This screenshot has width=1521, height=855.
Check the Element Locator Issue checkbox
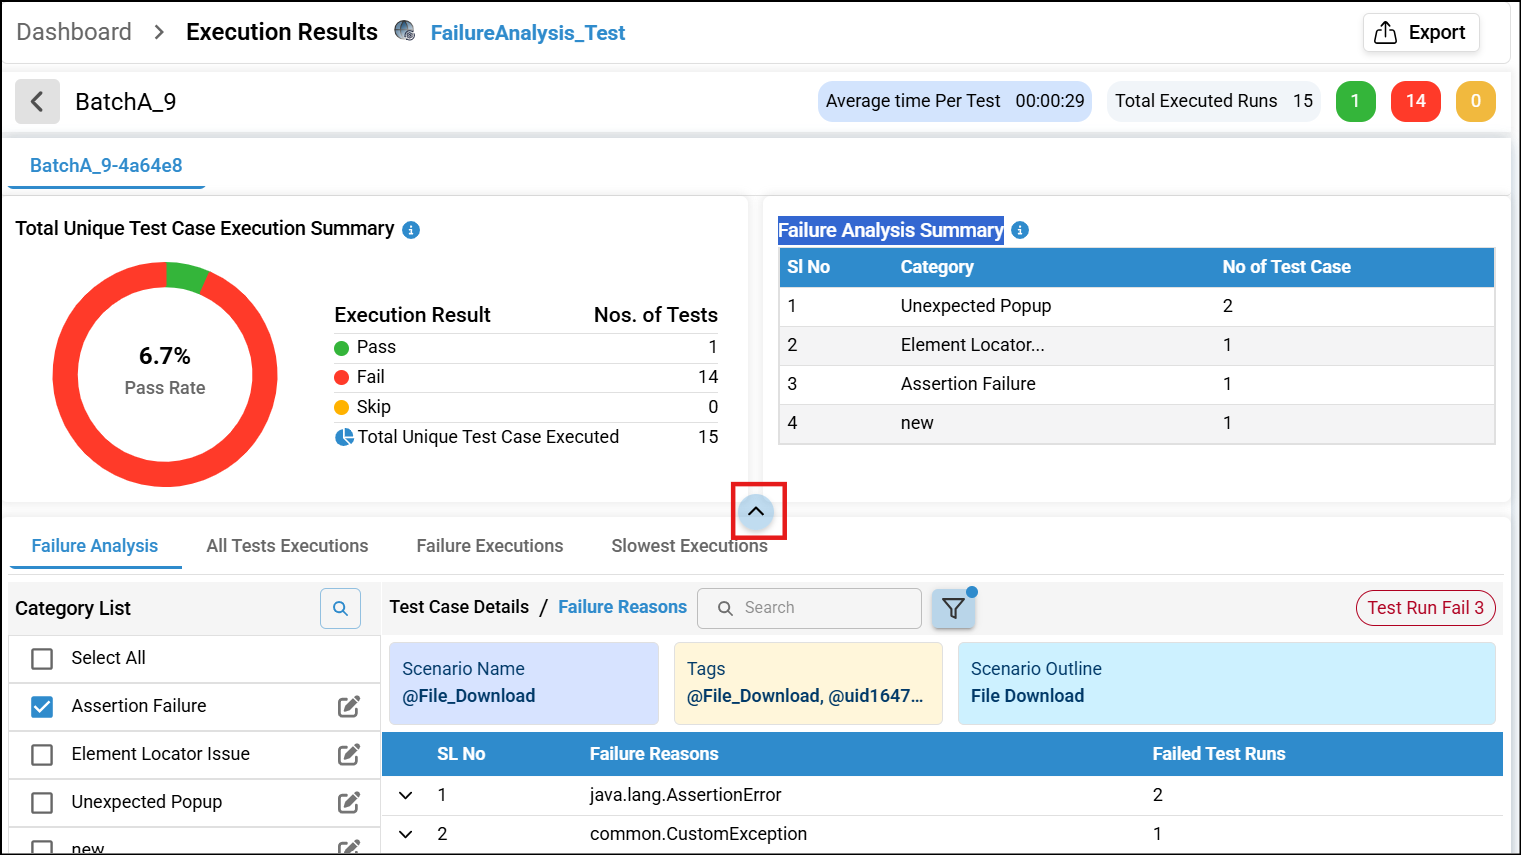[x=42, y=755]
